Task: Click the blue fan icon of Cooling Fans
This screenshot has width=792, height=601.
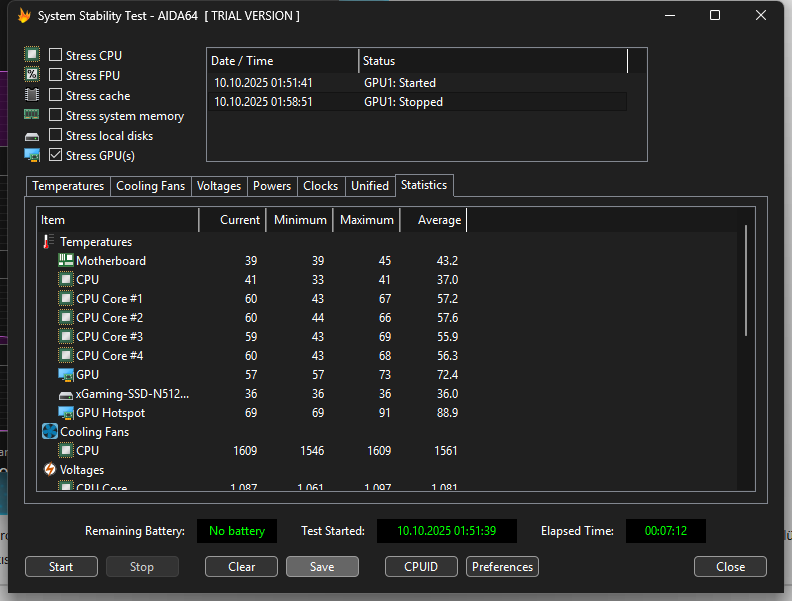Action: (x=50, y=431)
